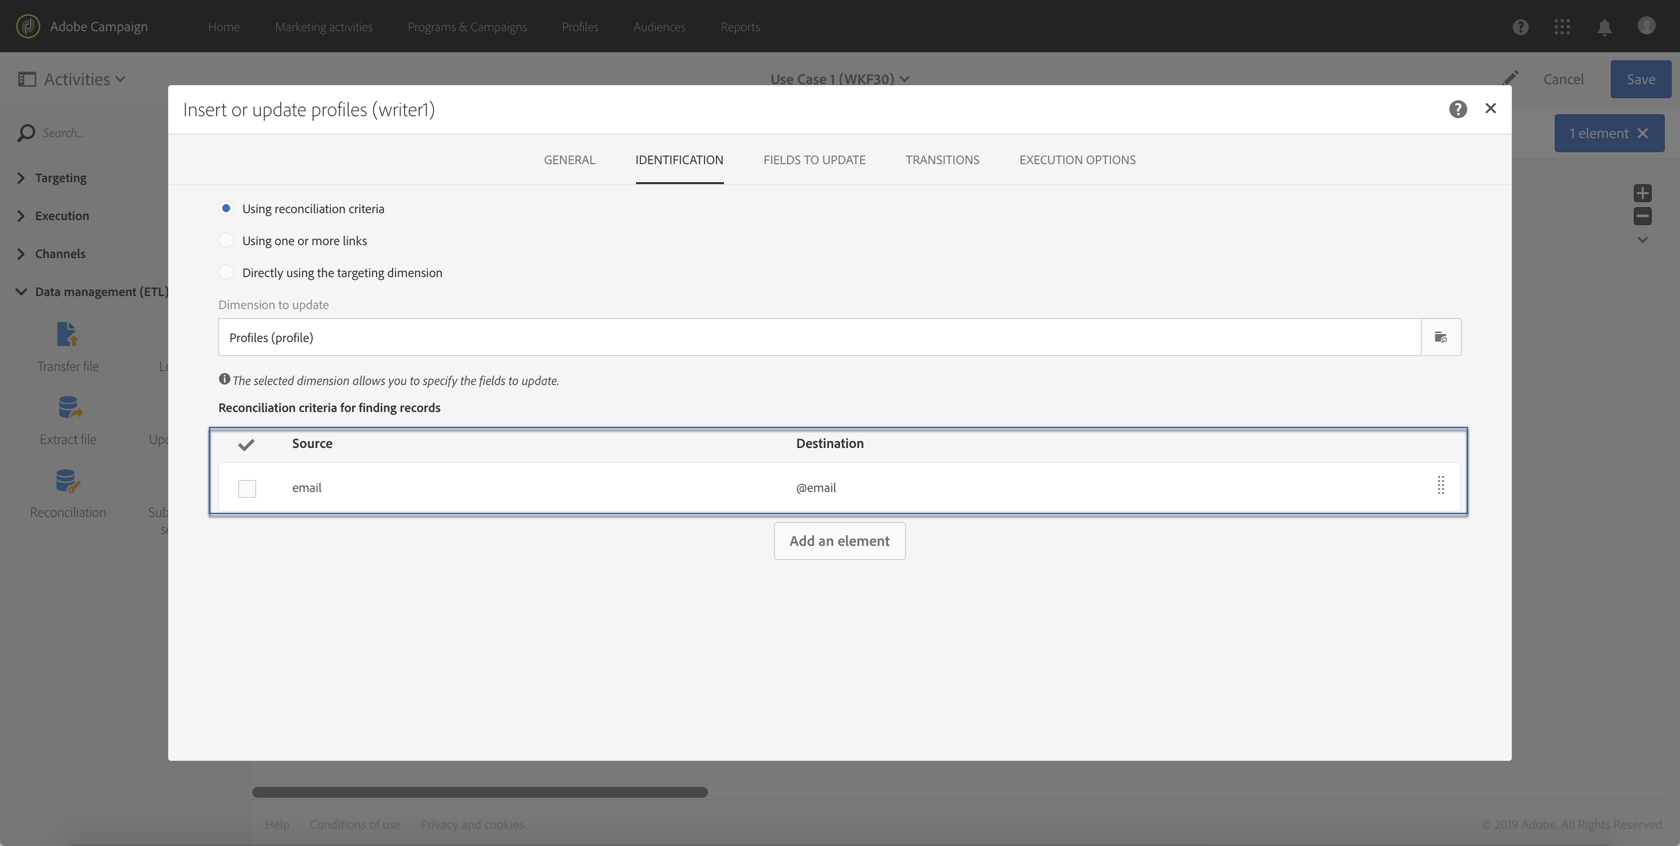Remove the 1 element selection with X

click(x=1642, y=133)
